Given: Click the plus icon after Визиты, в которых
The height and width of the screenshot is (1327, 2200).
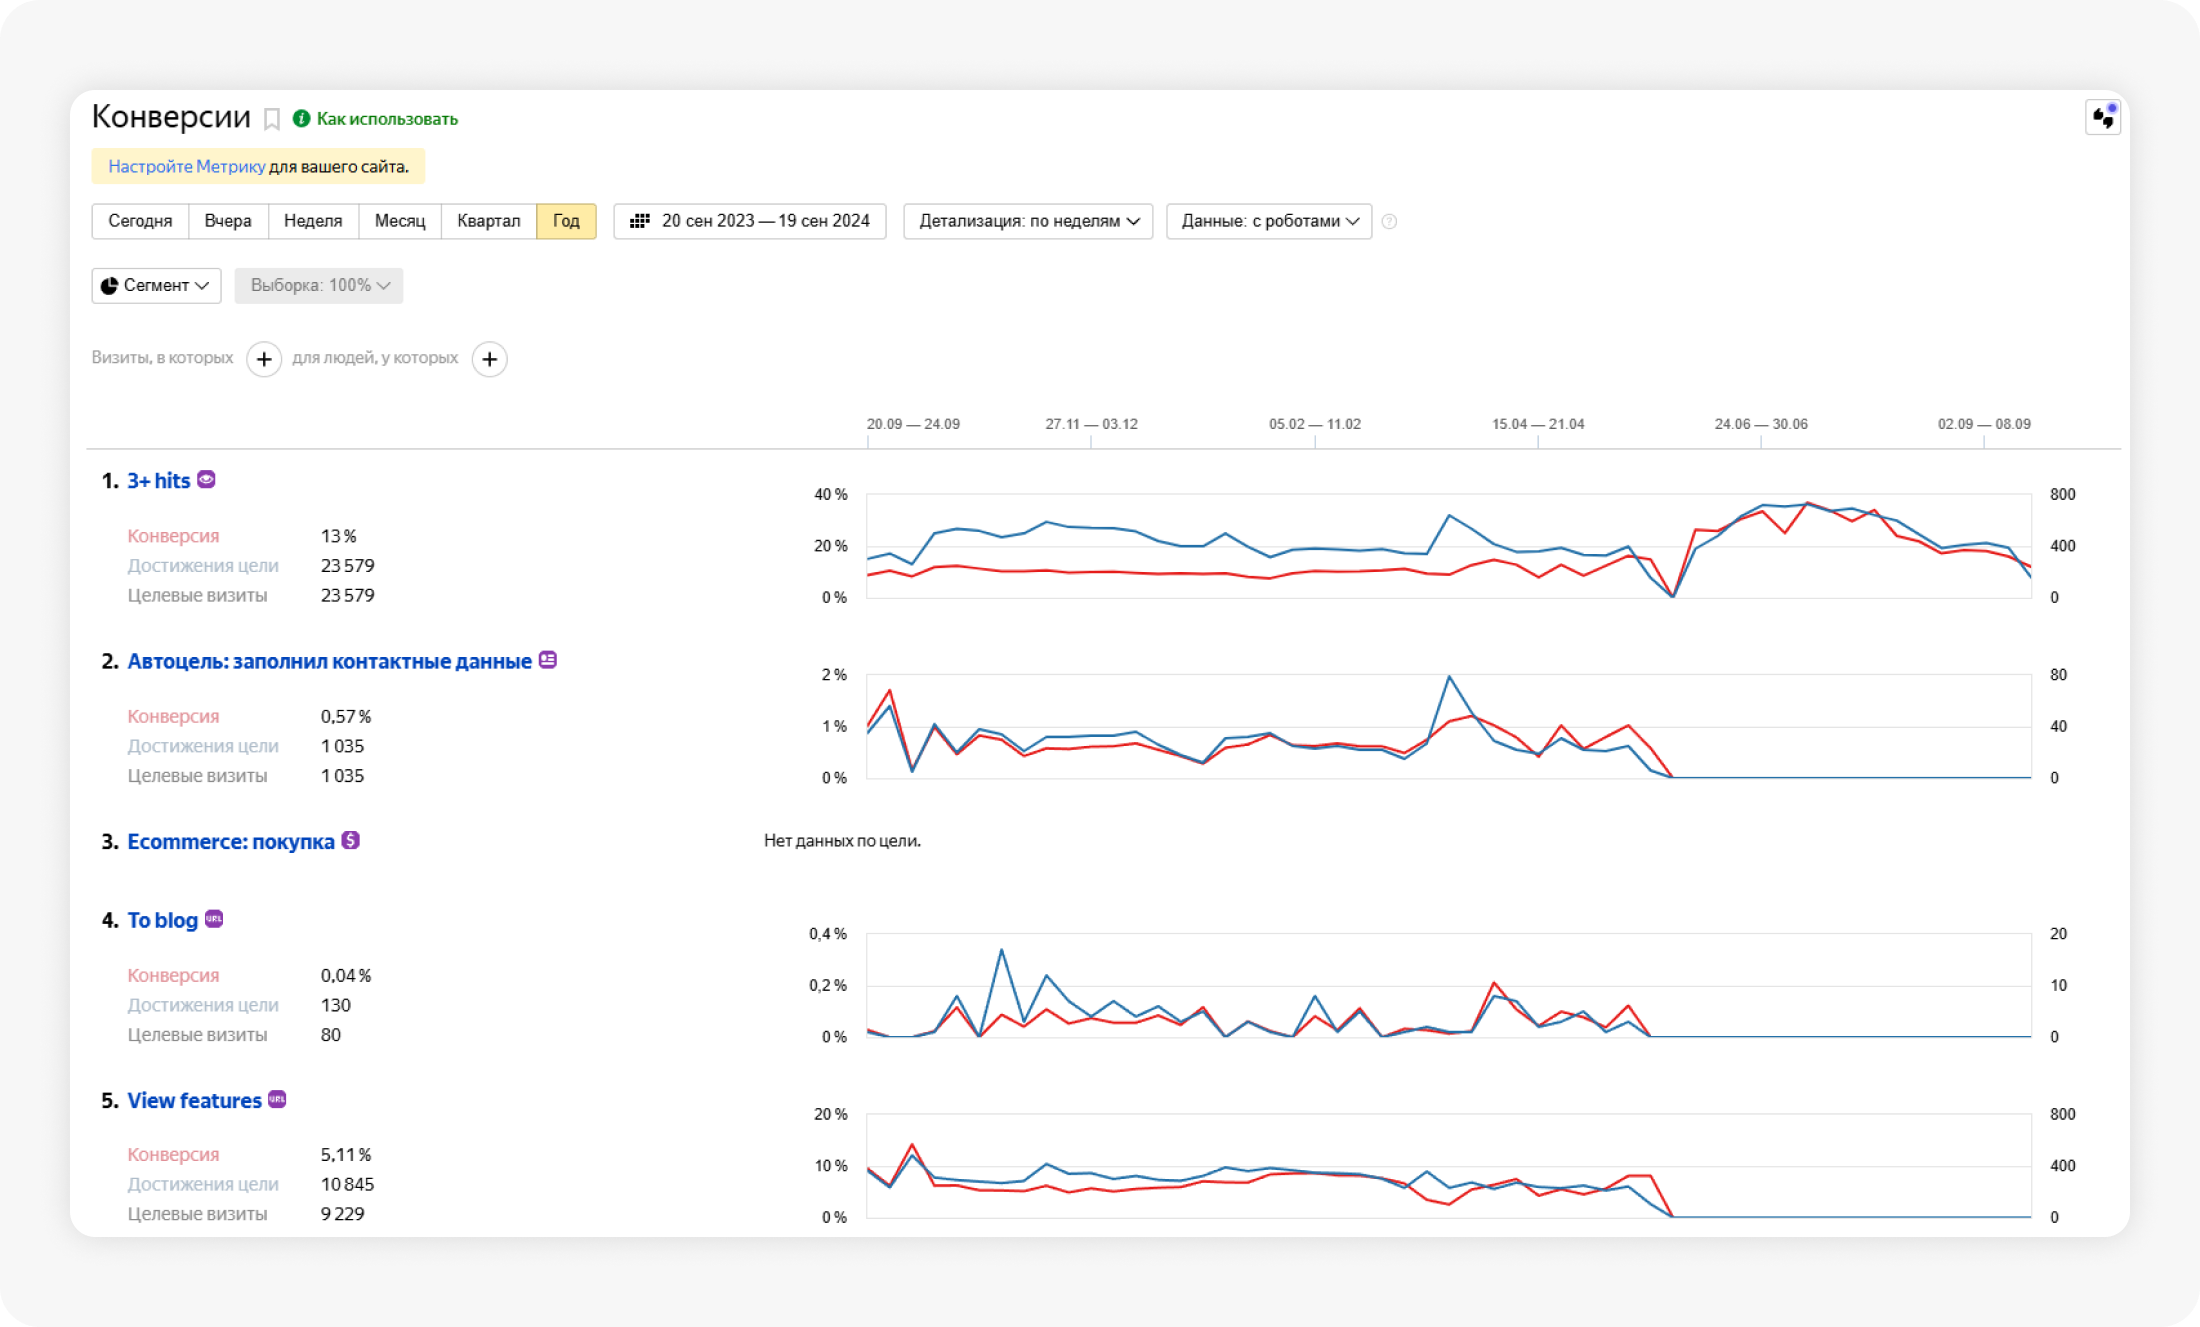Looking at the screenshot, I should click(264, 359).
